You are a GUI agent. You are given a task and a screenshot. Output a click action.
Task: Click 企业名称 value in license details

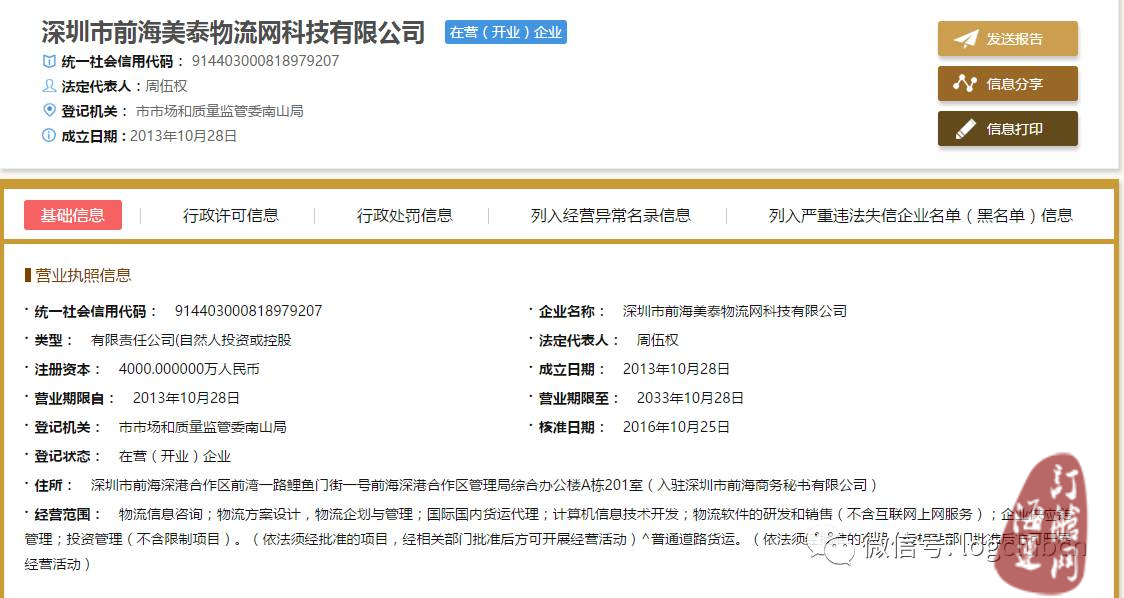tap(735, 311)
